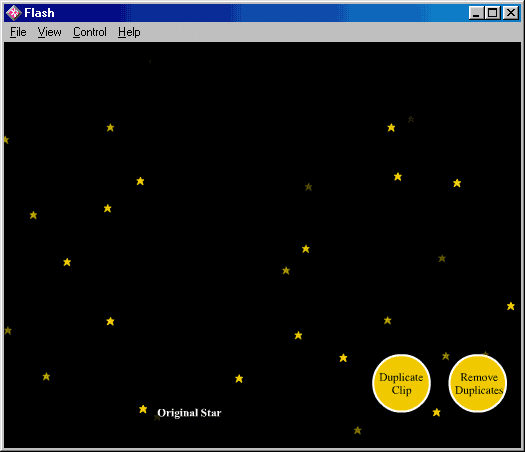Open the Control menu

(90, 32)
